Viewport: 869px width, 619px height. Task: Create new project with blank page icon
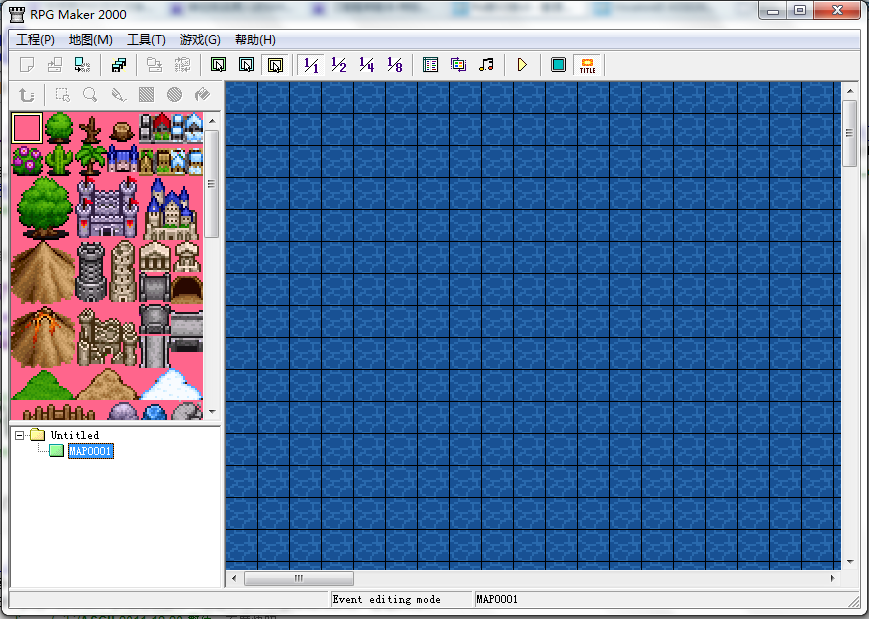pyautogui.click(x=27, y=65)
